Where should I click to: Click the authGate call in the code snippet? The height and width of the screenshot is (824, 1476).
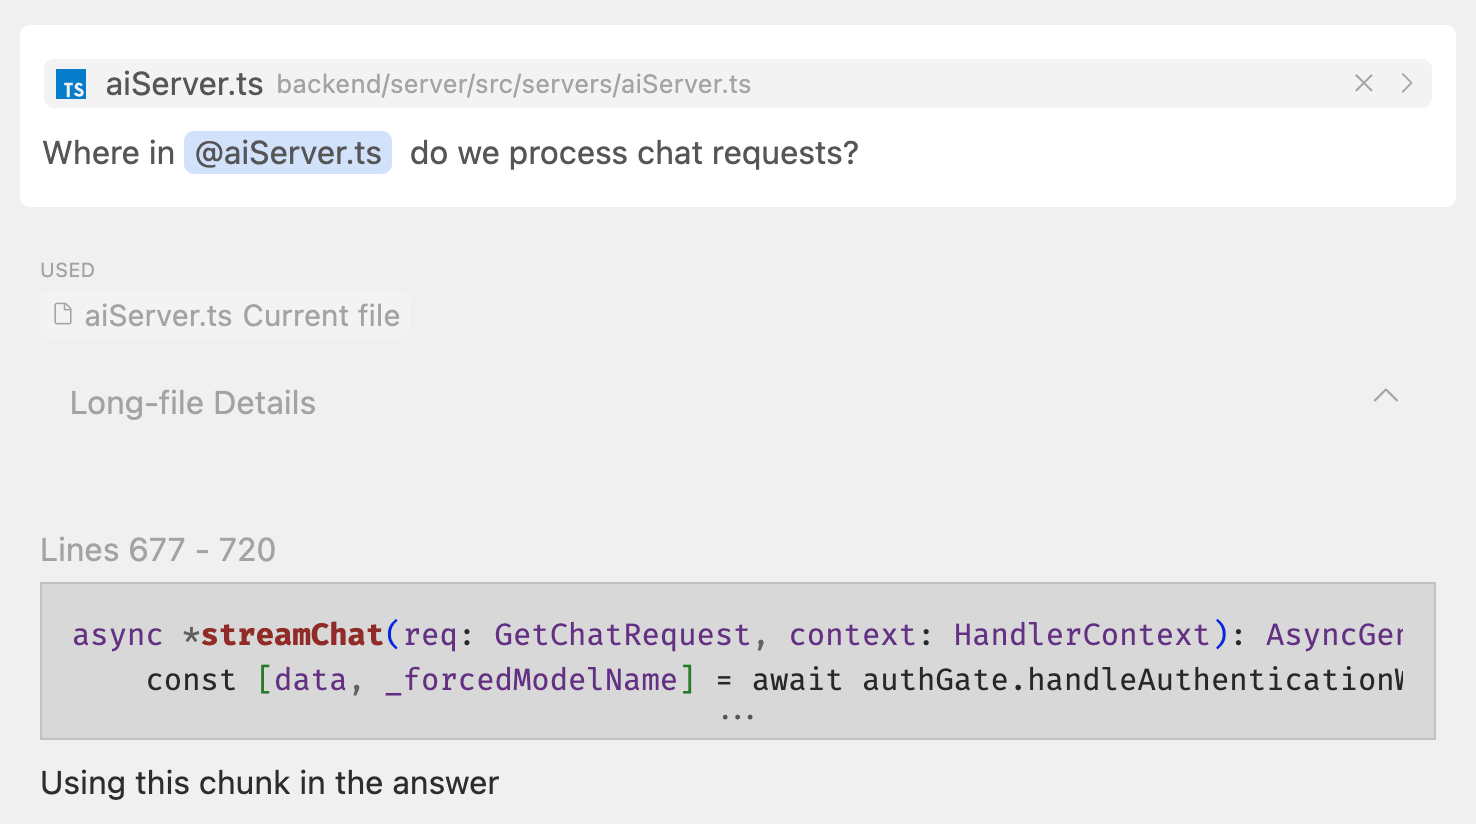pos(934,680)
